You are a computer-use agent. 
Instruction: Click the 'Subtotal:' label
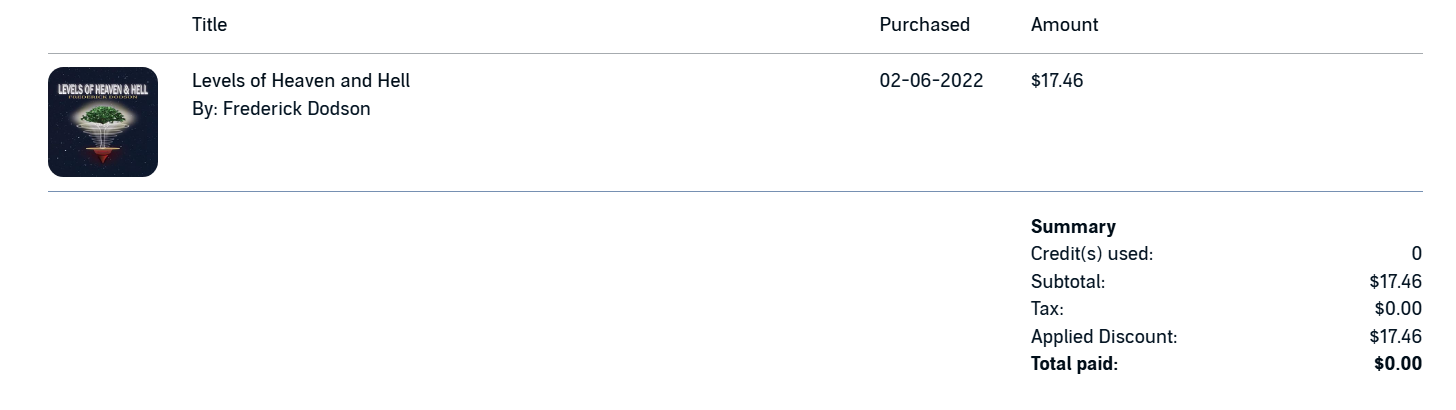(x=1067, y=282)
